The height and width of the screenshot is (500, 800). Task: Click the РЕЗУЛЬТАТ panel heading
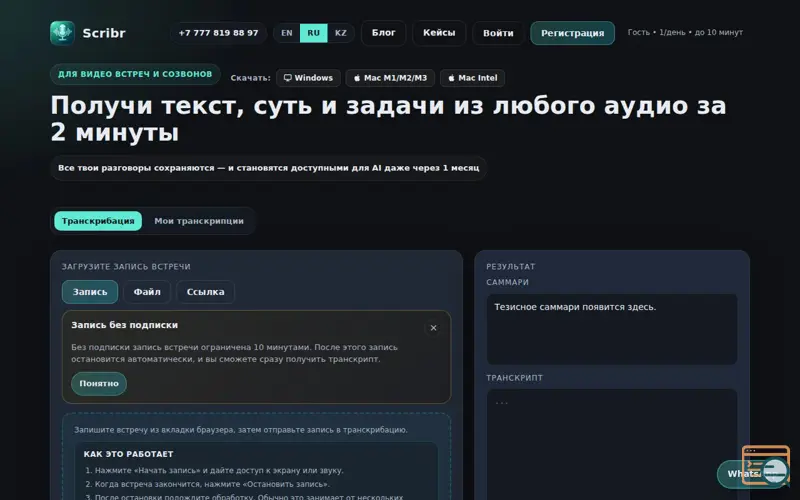tap(511, 267)
